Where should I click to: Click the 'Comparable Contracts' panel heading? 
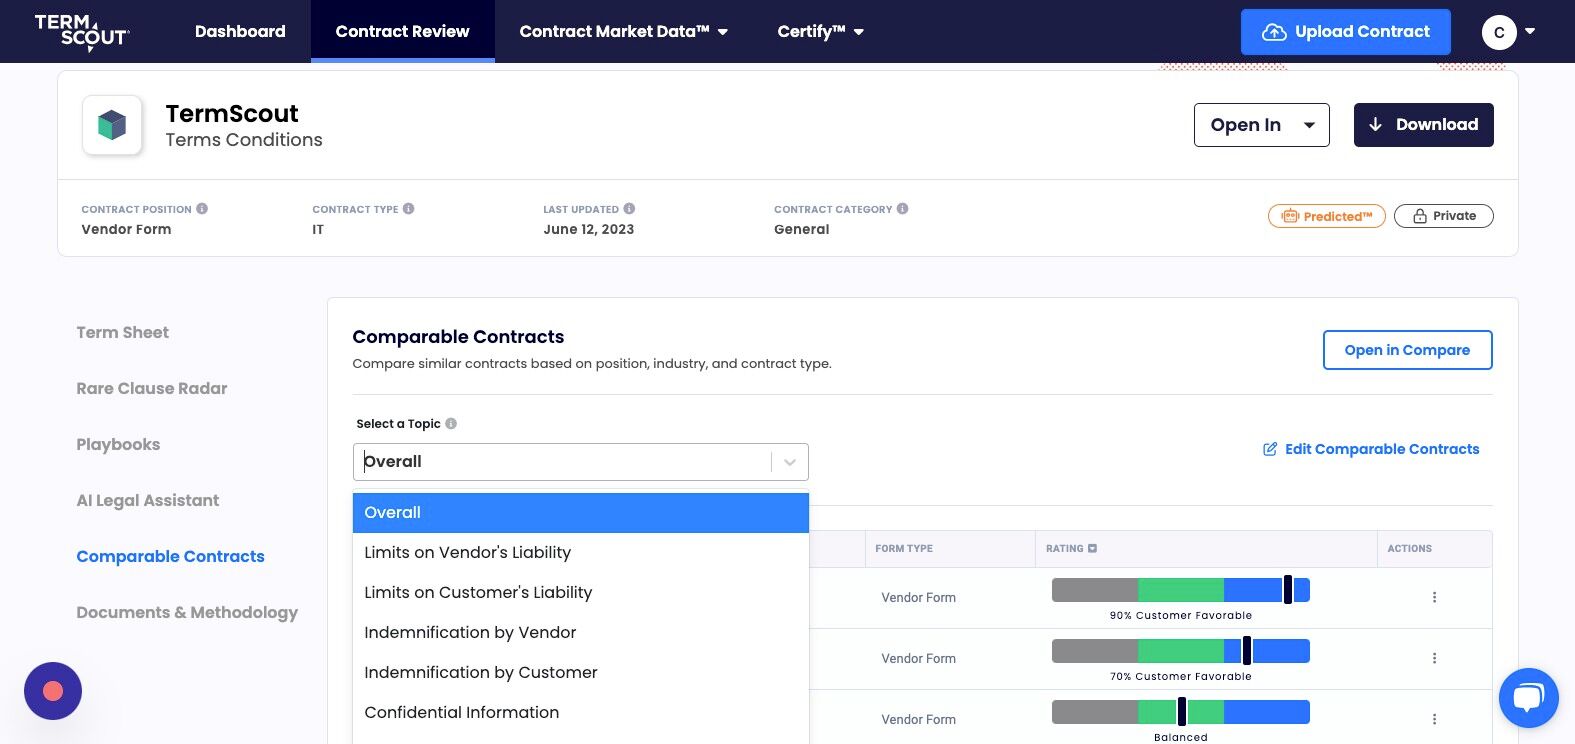(458, 337)
